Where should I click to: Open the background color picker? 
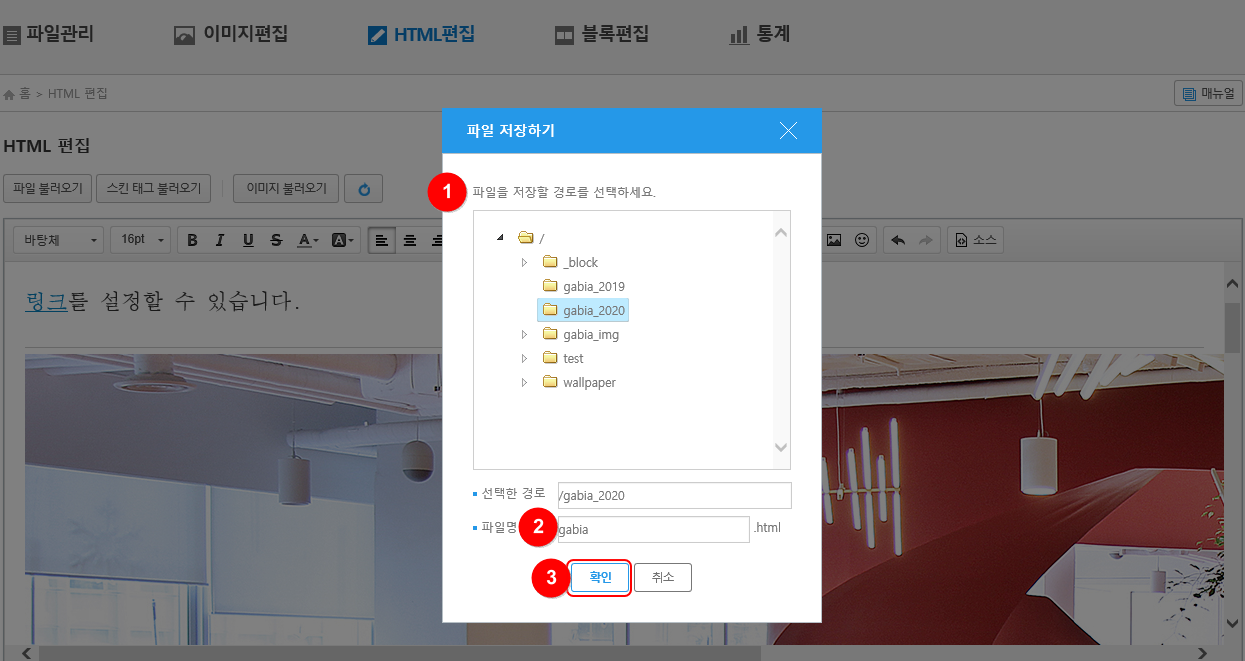[343, 240]
